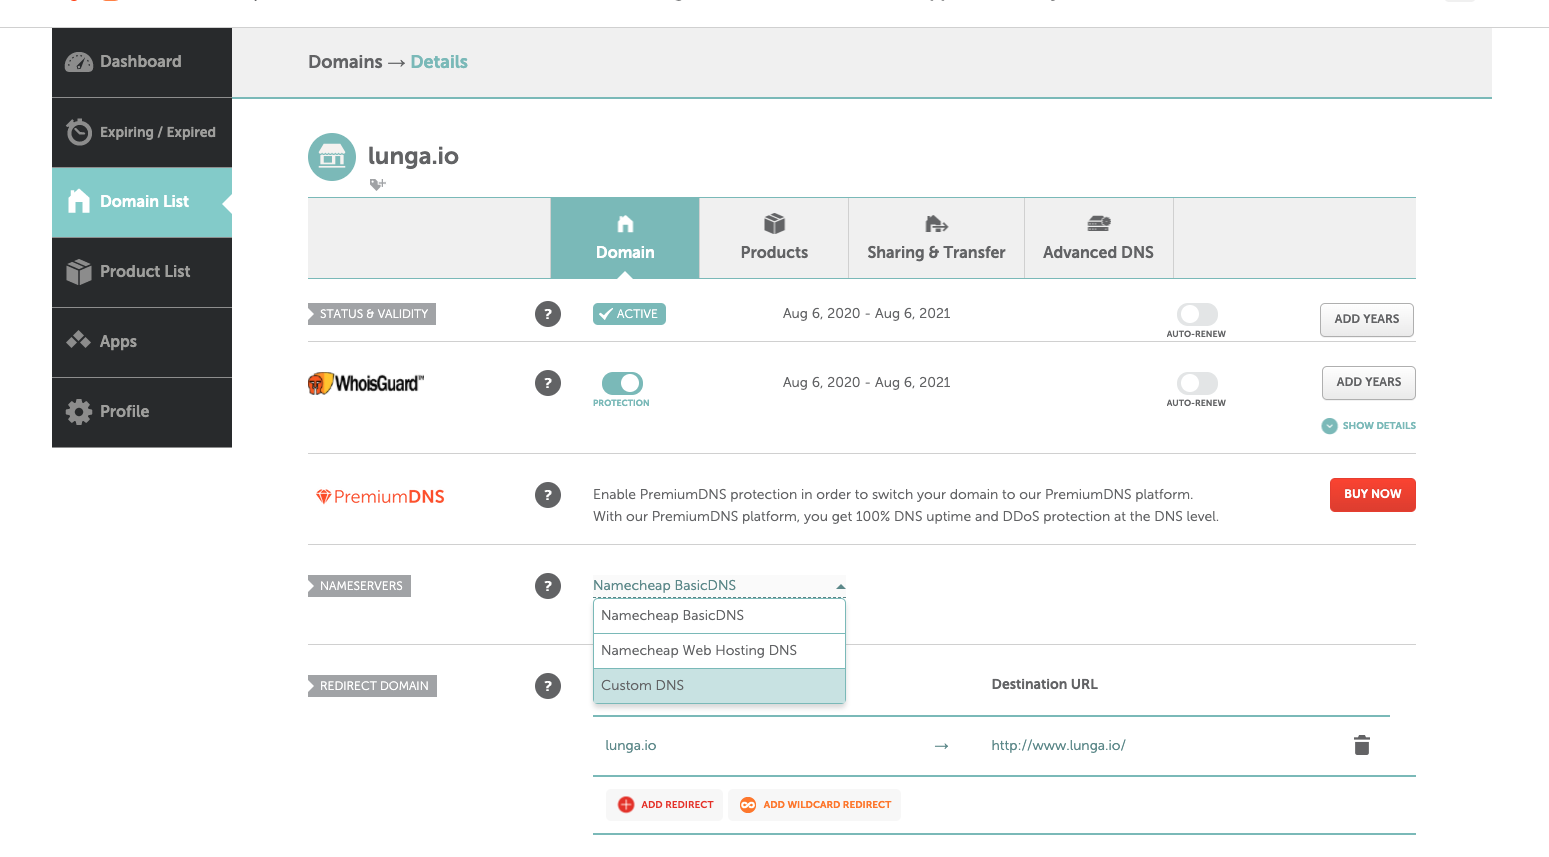Toggle WhoisGuard auto-renew switch
Screen dimensions: 1549x857
pos(1197,383)
